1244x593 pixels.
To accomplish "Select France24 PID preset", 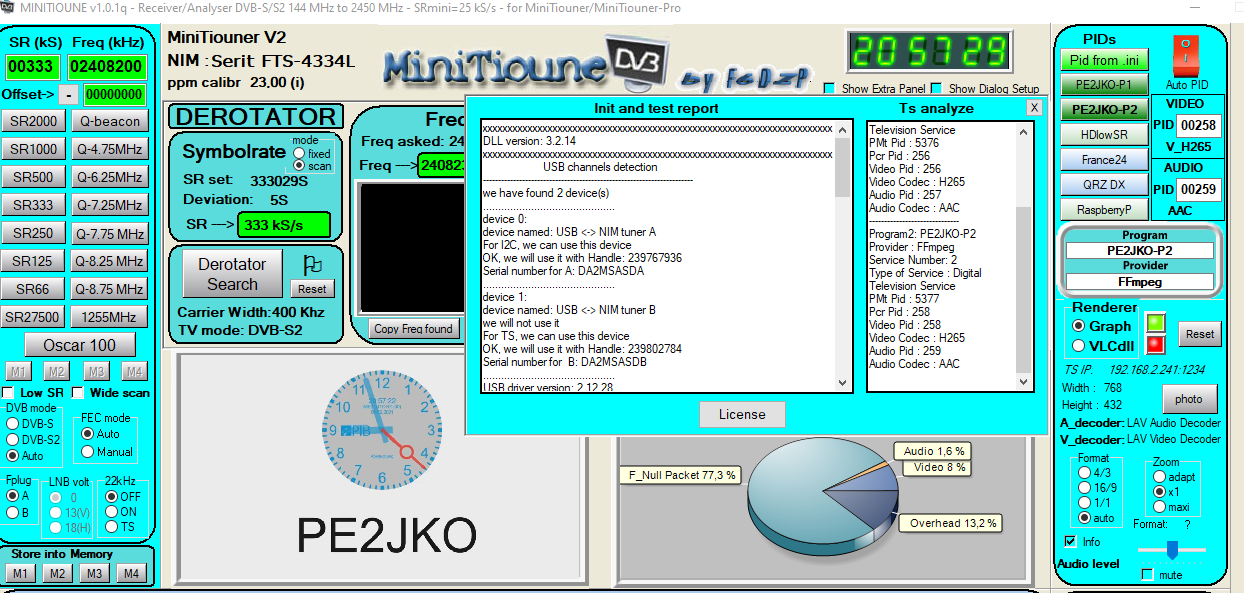I will pos(1103,160).
